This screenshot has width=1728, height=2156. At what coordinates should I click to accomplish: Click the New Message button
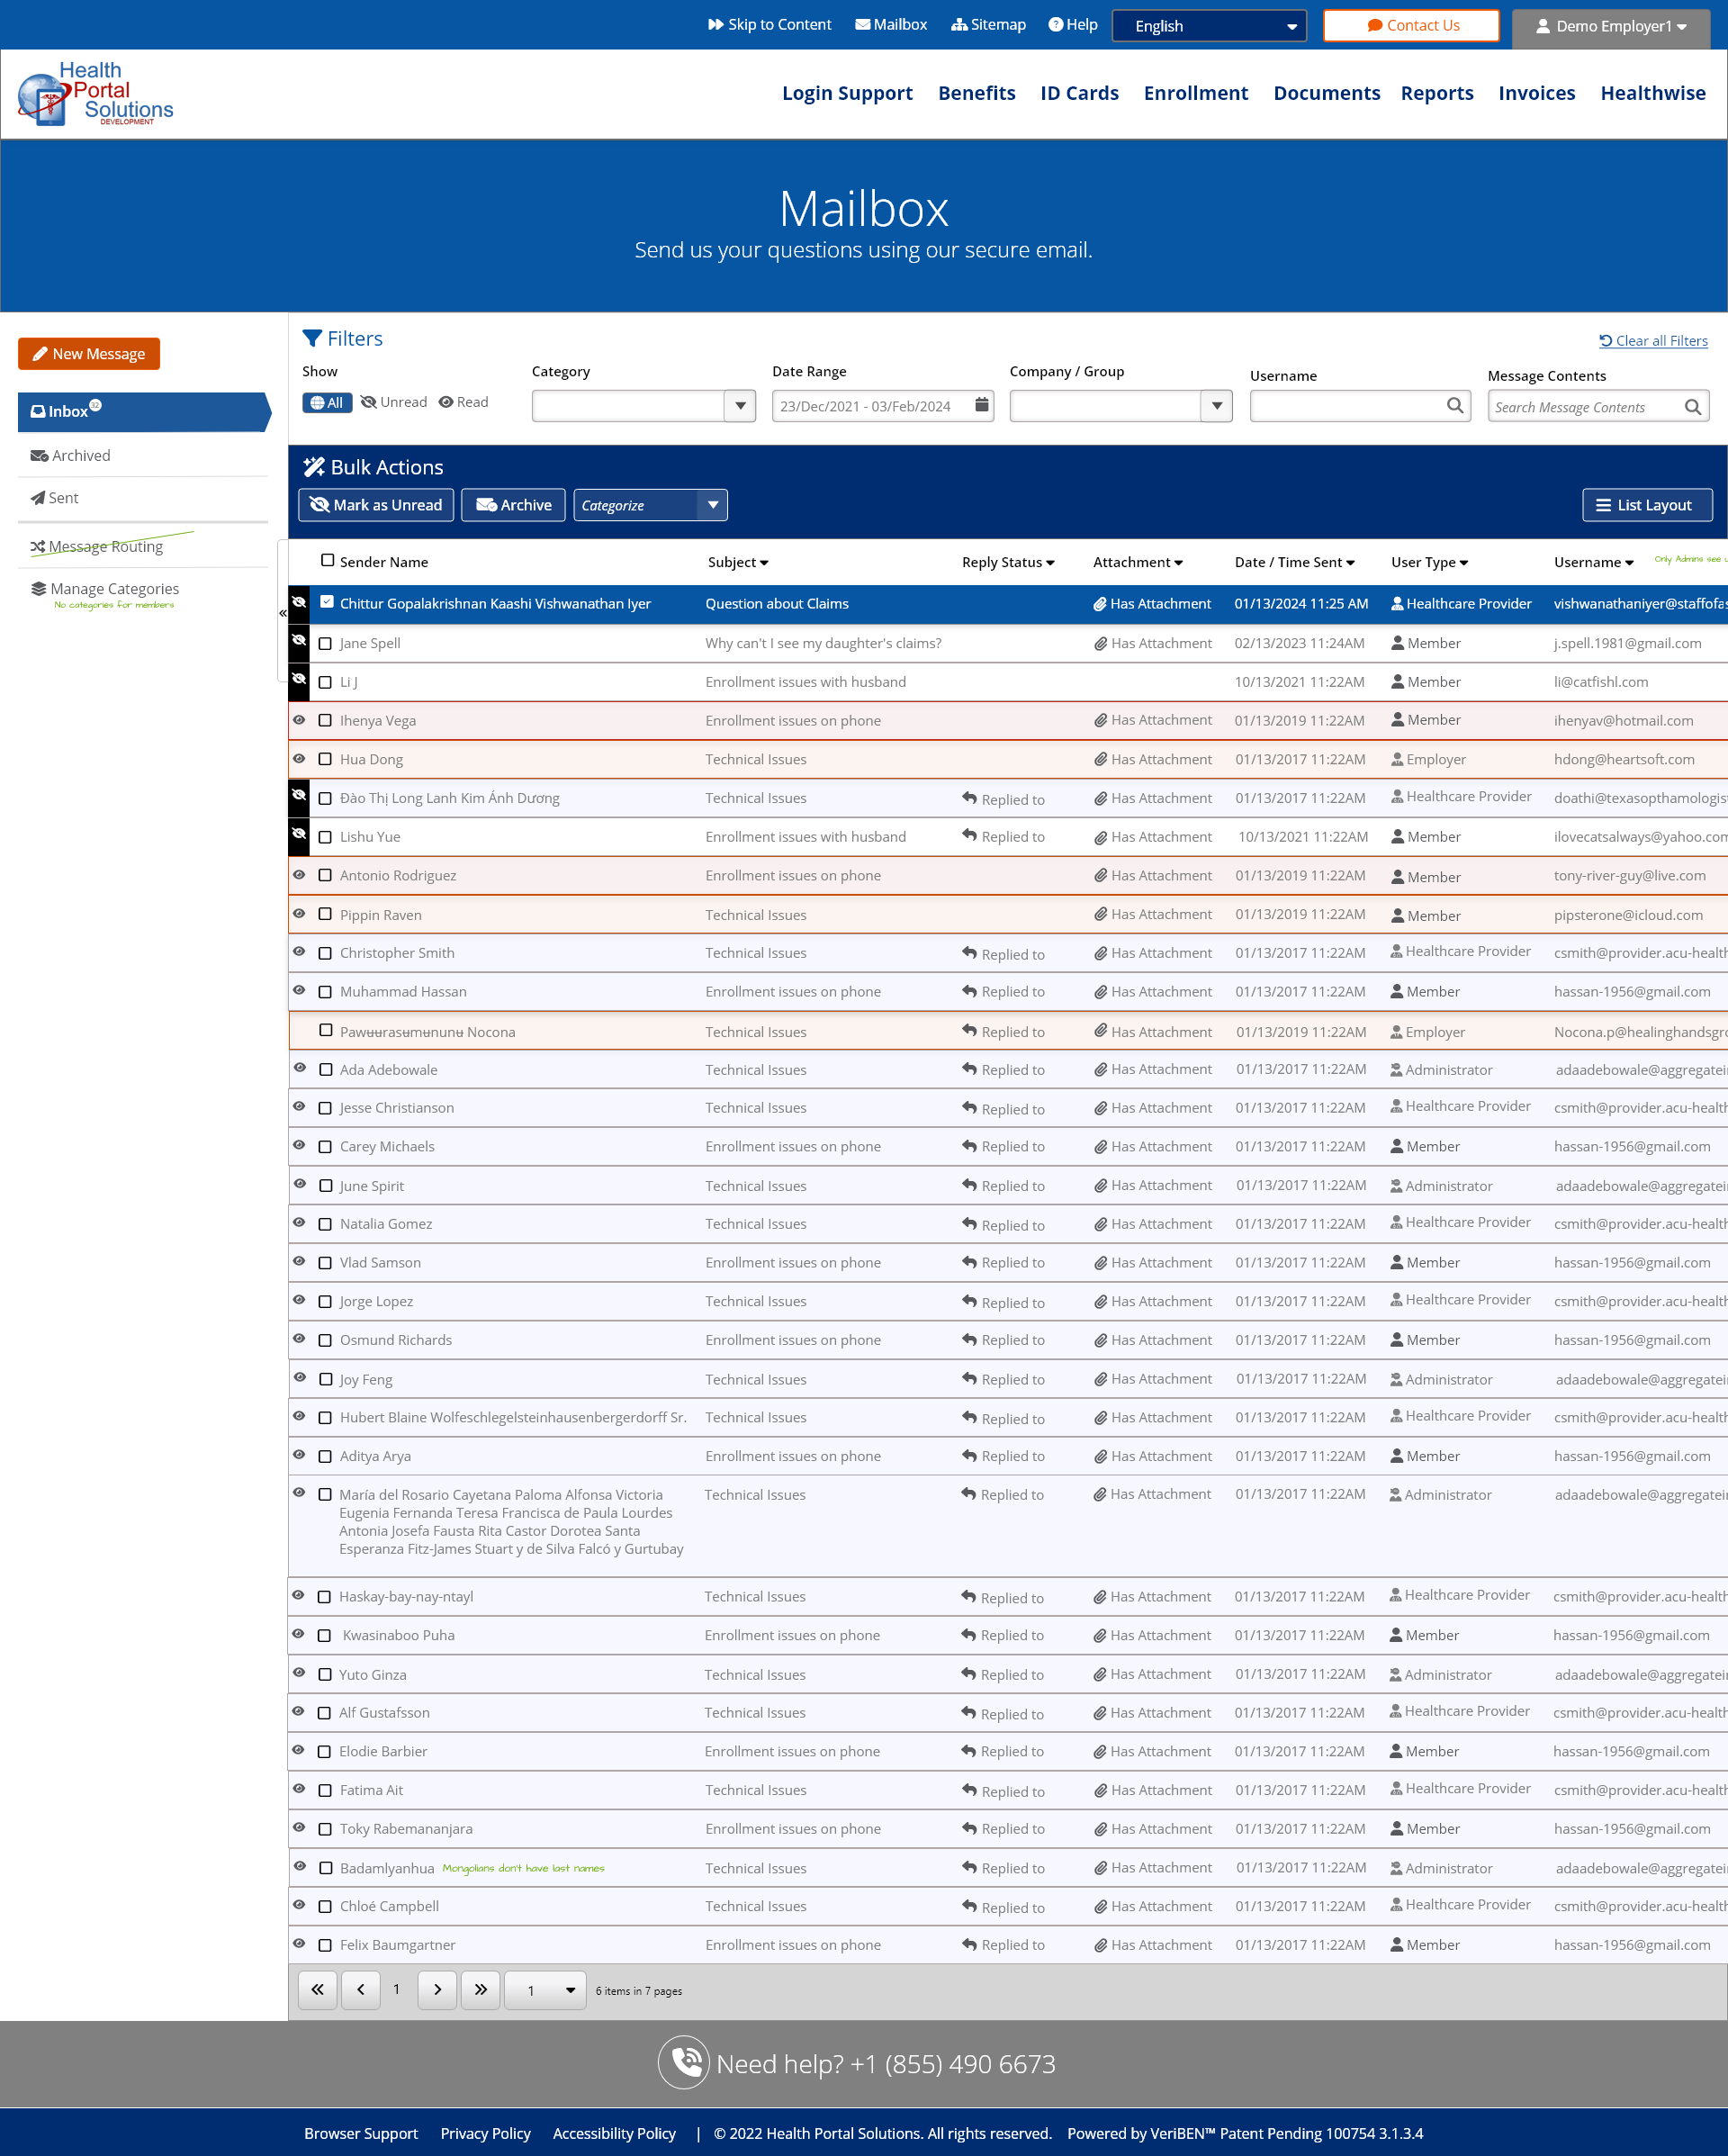89,354
